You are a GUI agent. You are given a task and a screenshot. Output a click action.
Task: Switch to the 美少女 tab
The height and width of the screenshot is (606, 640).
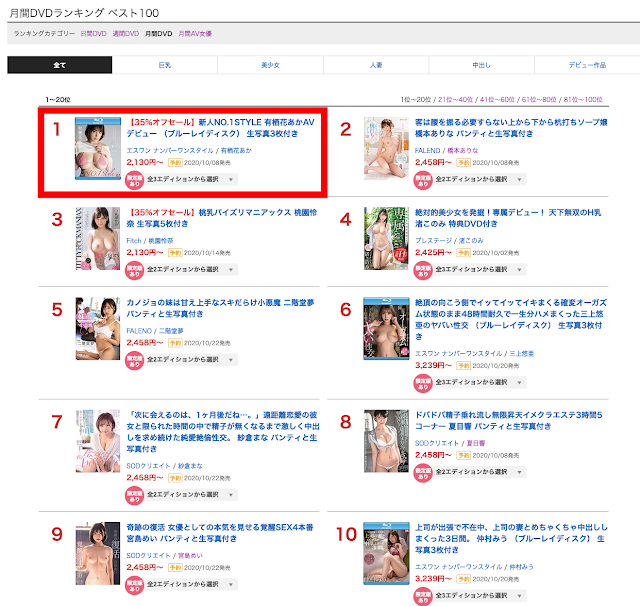(271, 65)
